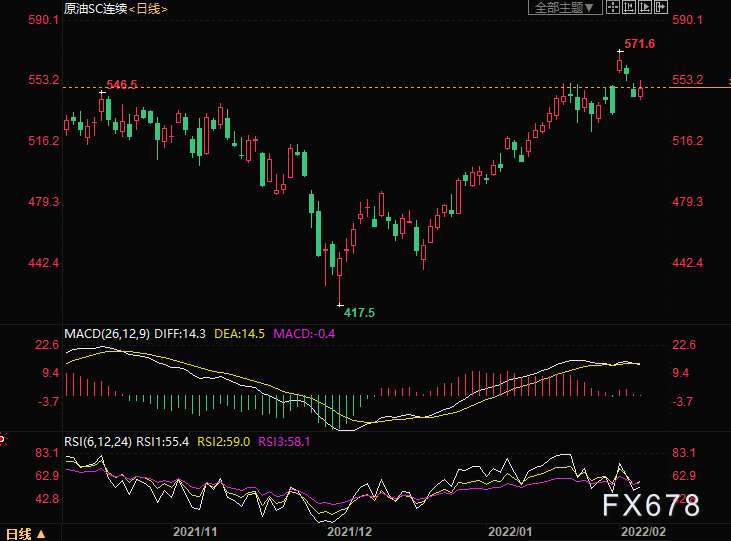Switch period via bottom 日线 tab
Image resolution: width=731 pixels, height=541 pixels.
25,534
